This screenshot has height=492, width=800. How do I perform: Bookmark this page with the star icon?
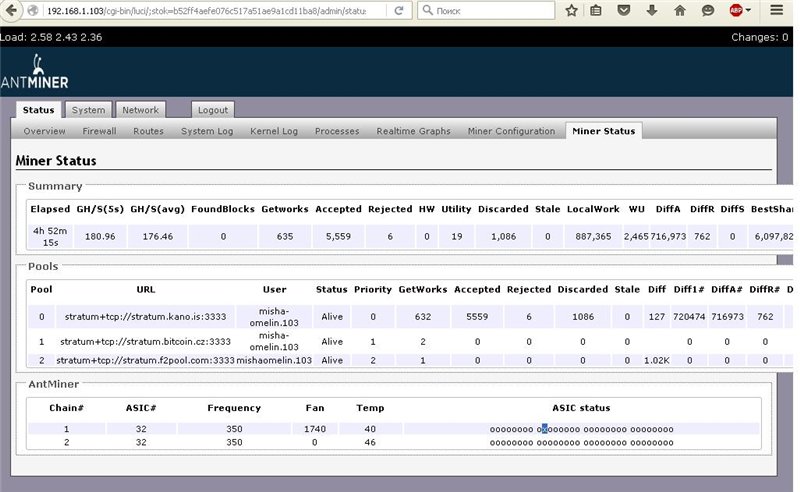tap(571, 10)
